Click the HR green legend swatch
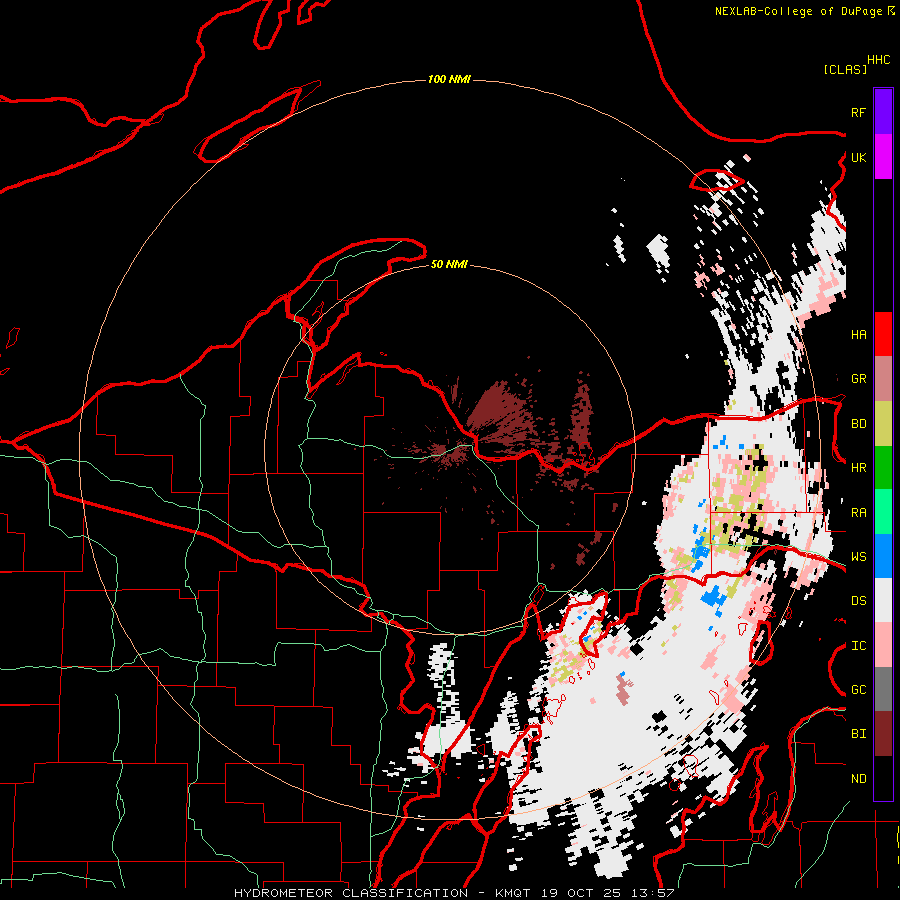The width and height of the screenshot is (900, 900). point(883,467)
